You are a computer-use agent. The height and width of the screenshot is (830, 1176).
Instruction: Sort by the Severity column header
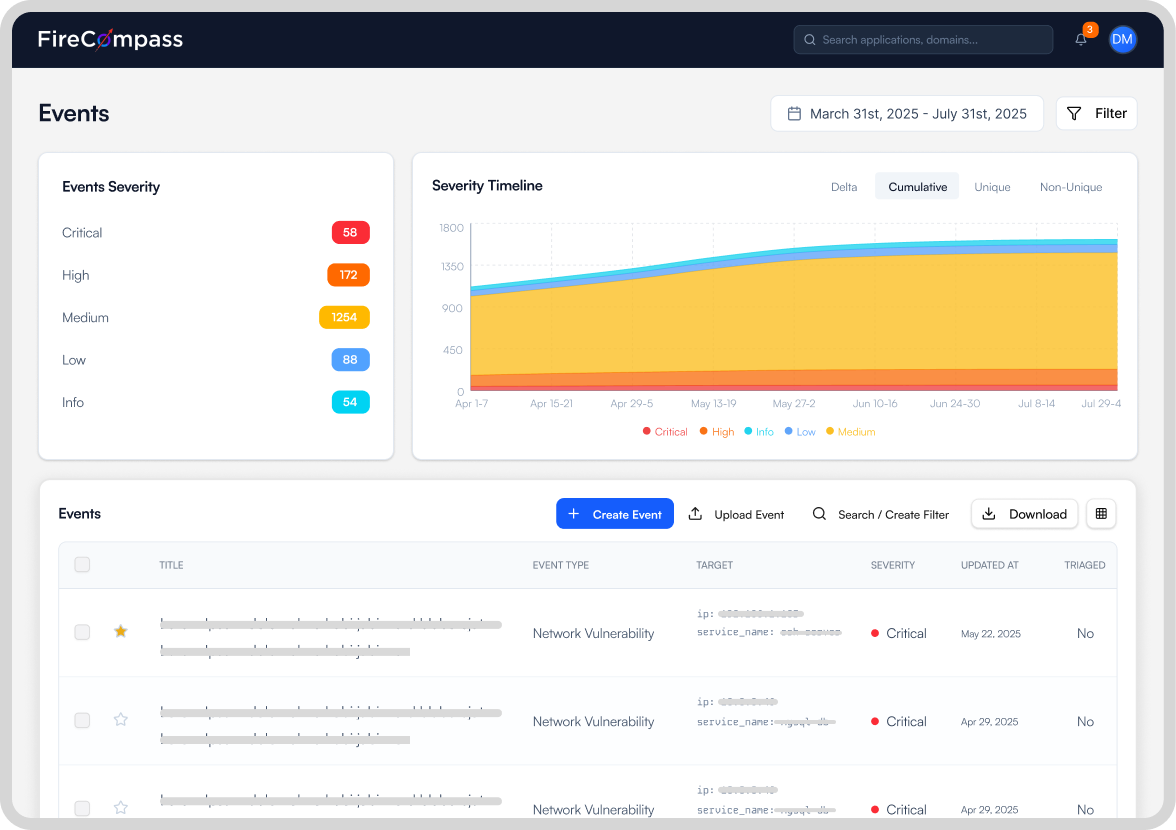click(892, 565)
